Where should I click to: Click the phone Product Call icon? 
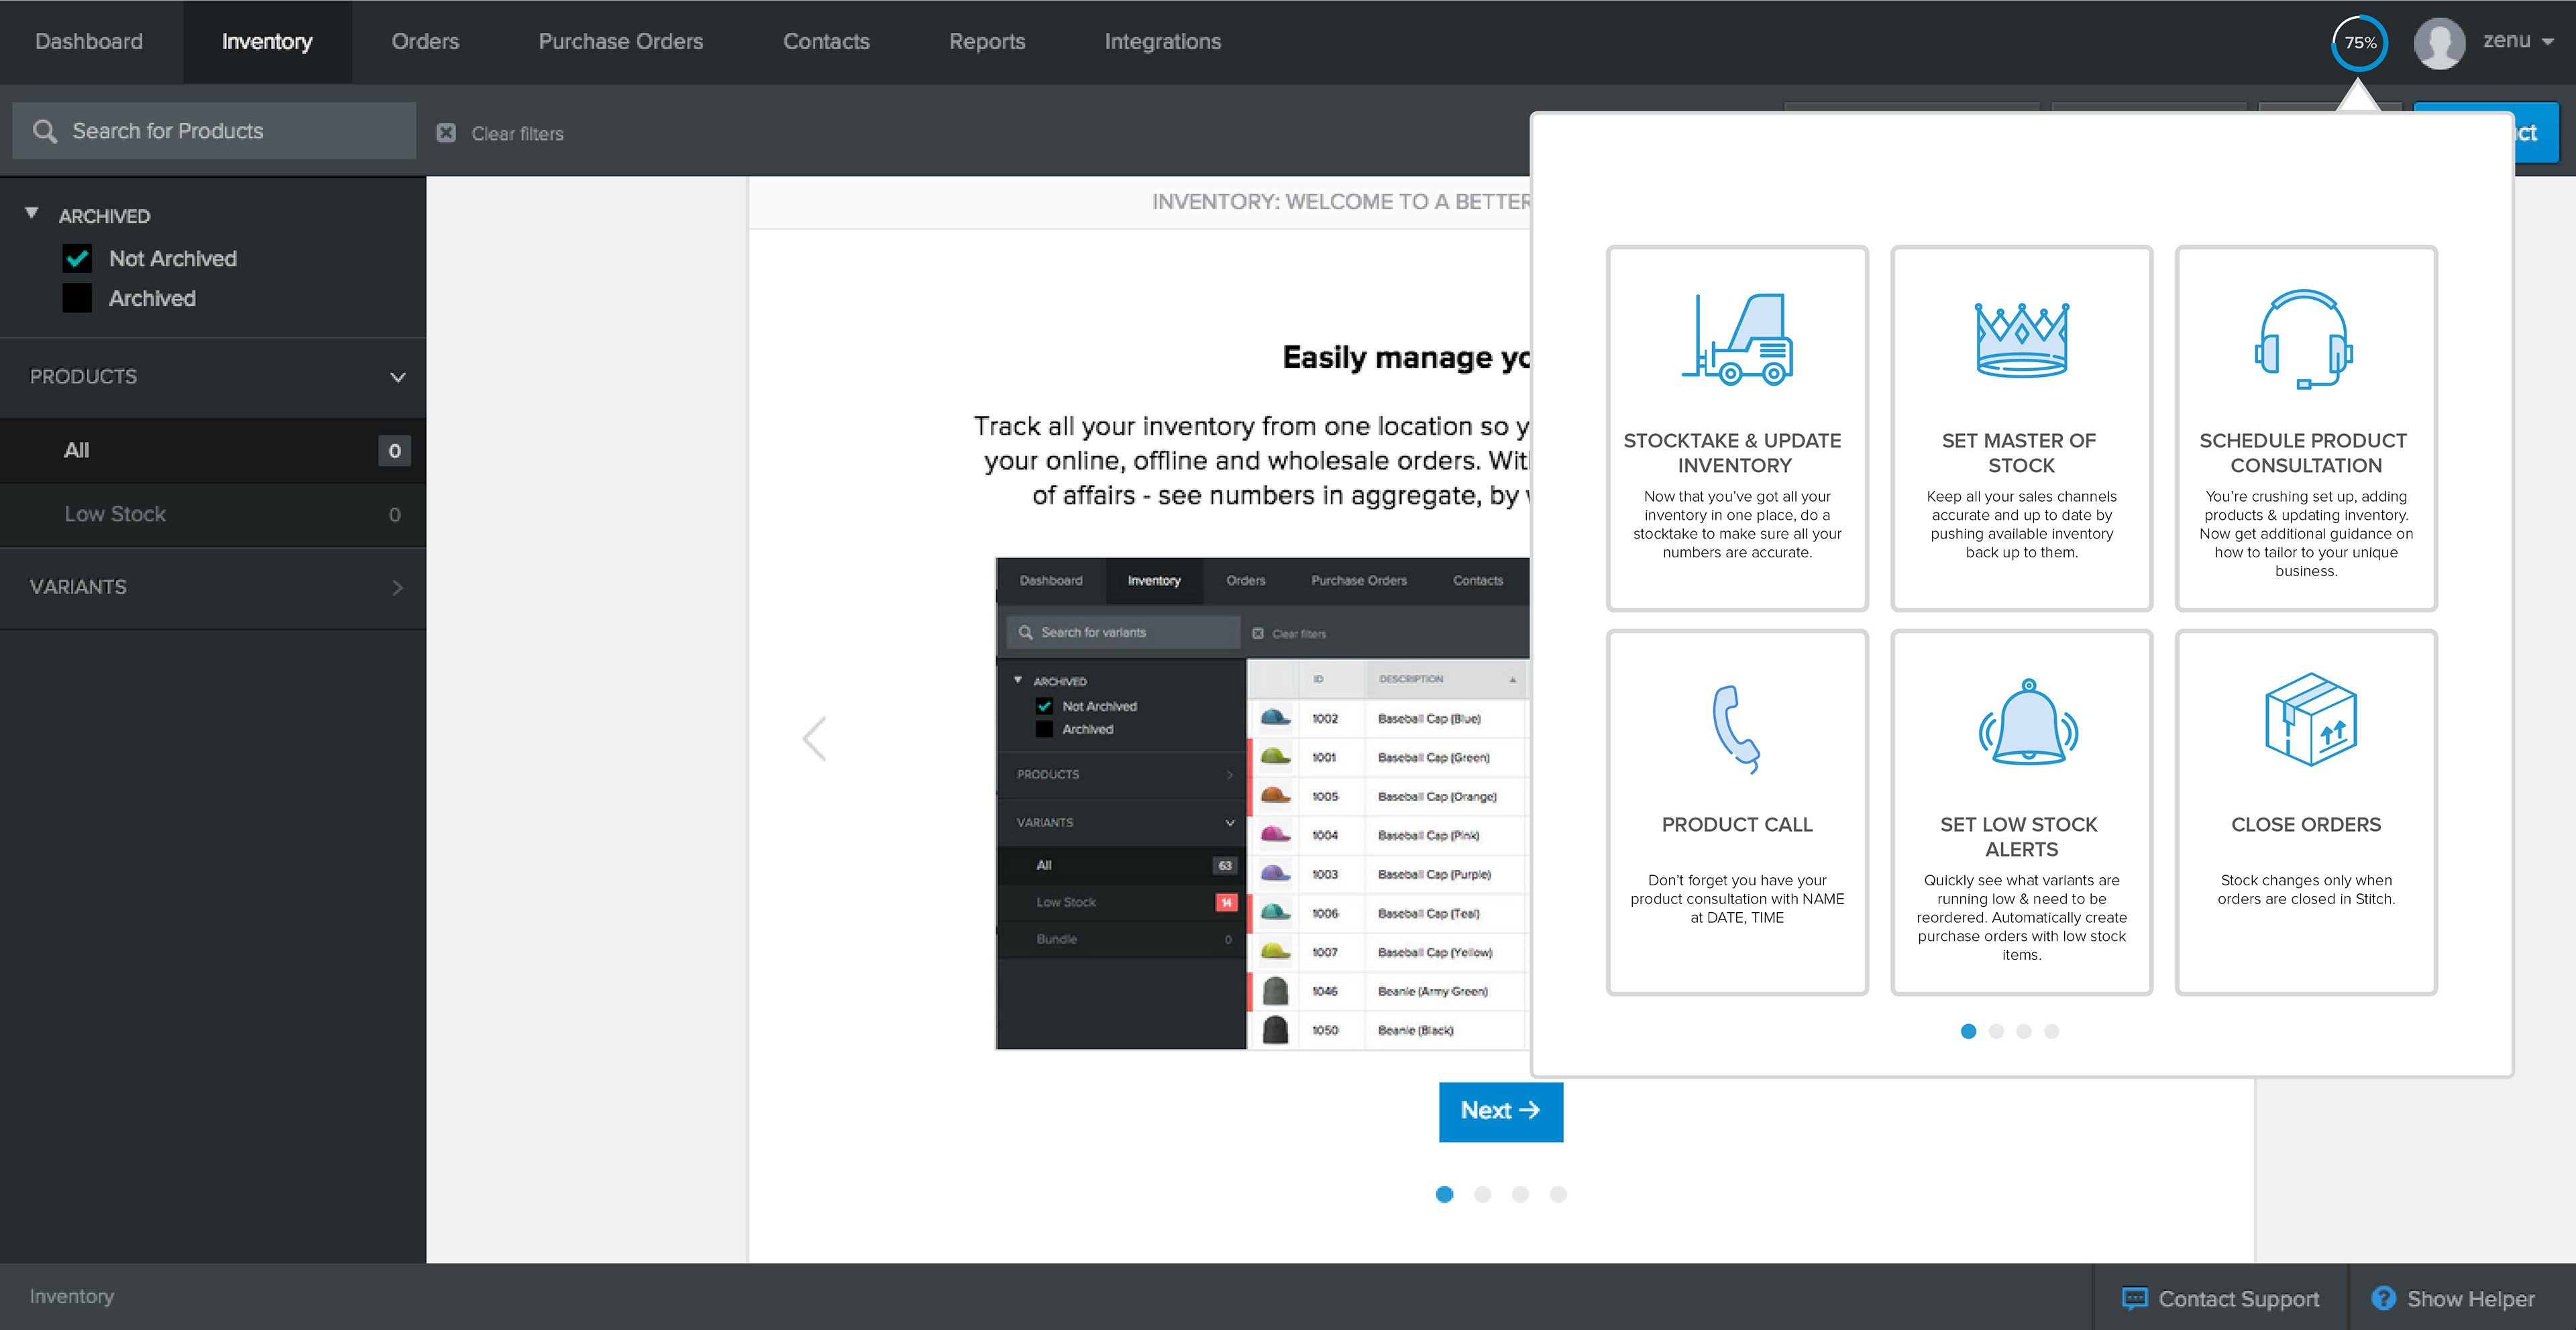[1737, 728]
